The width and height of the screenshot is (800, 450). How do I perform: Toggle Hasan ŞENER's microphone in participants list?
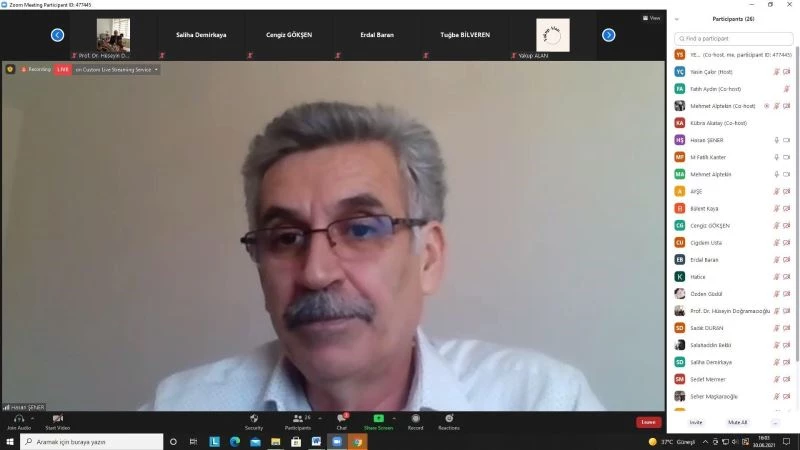pyautogui.click(x=775, y=140)
